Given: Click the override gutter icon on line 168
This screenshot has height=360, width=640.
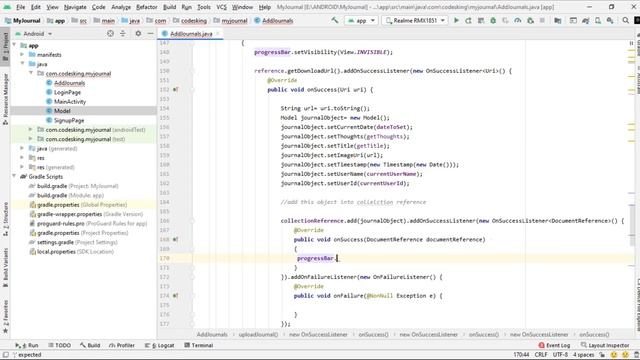Looking at the screenshot, I should pyautogui.click(x=175, y=240).
